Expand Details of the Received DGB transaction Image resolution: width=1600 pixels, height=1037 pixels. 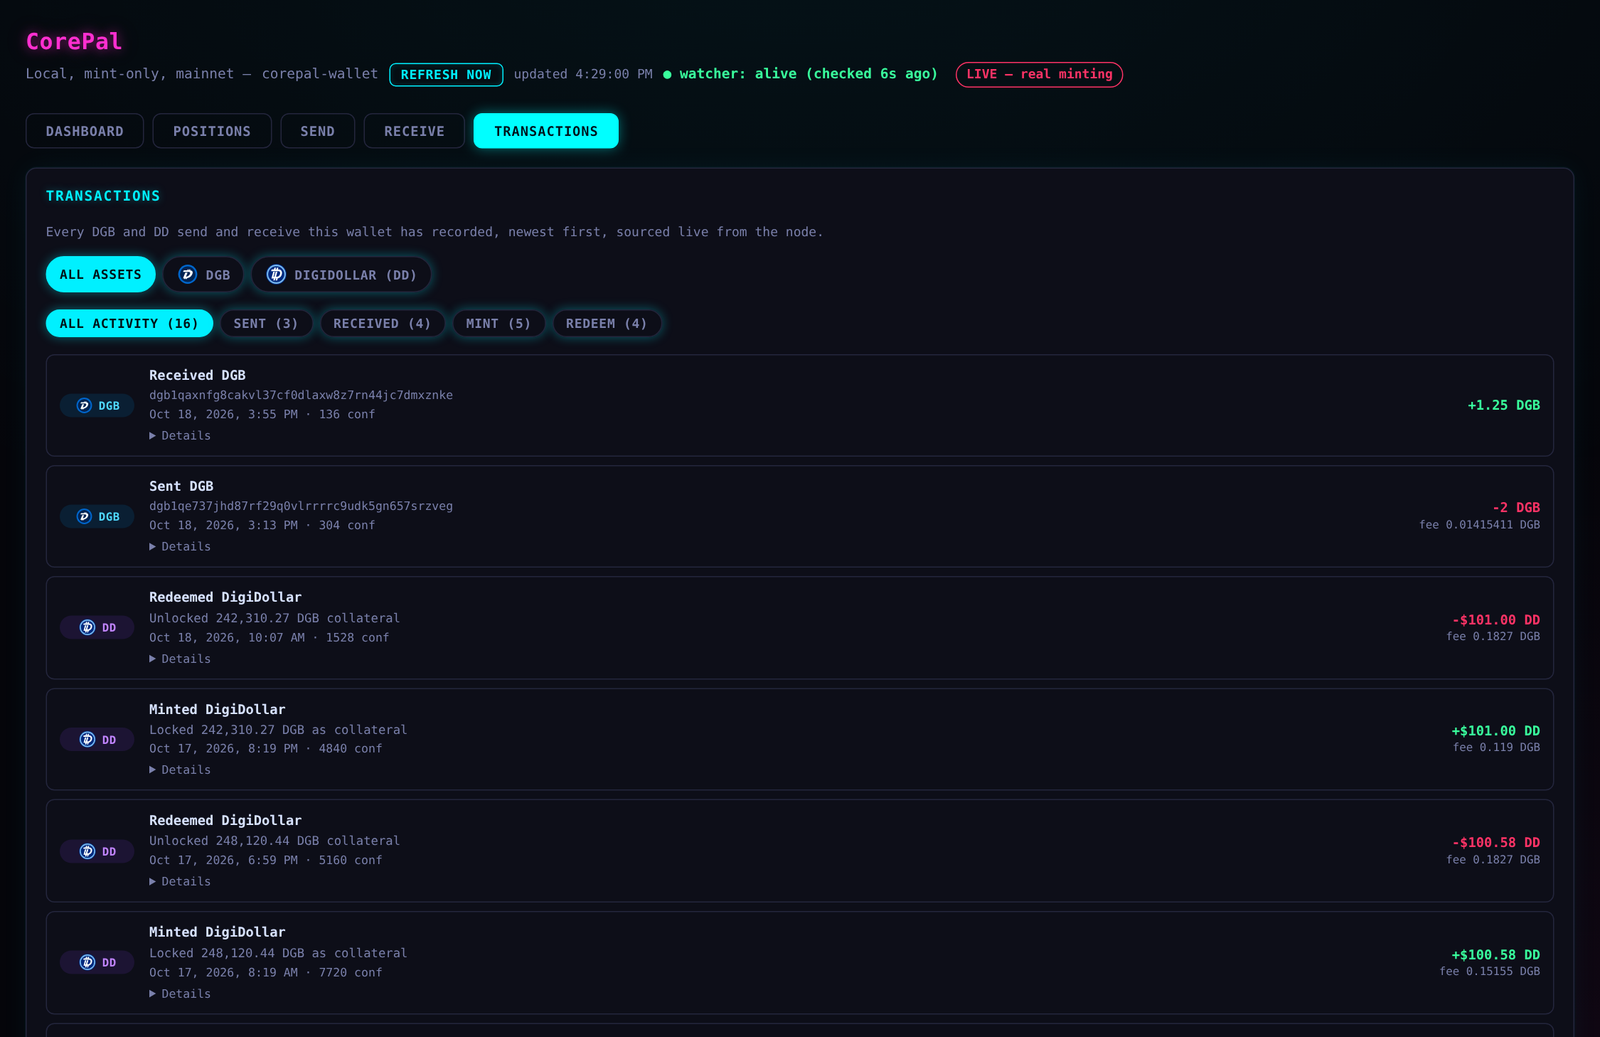pyautogui.click(x=180, y=436)
